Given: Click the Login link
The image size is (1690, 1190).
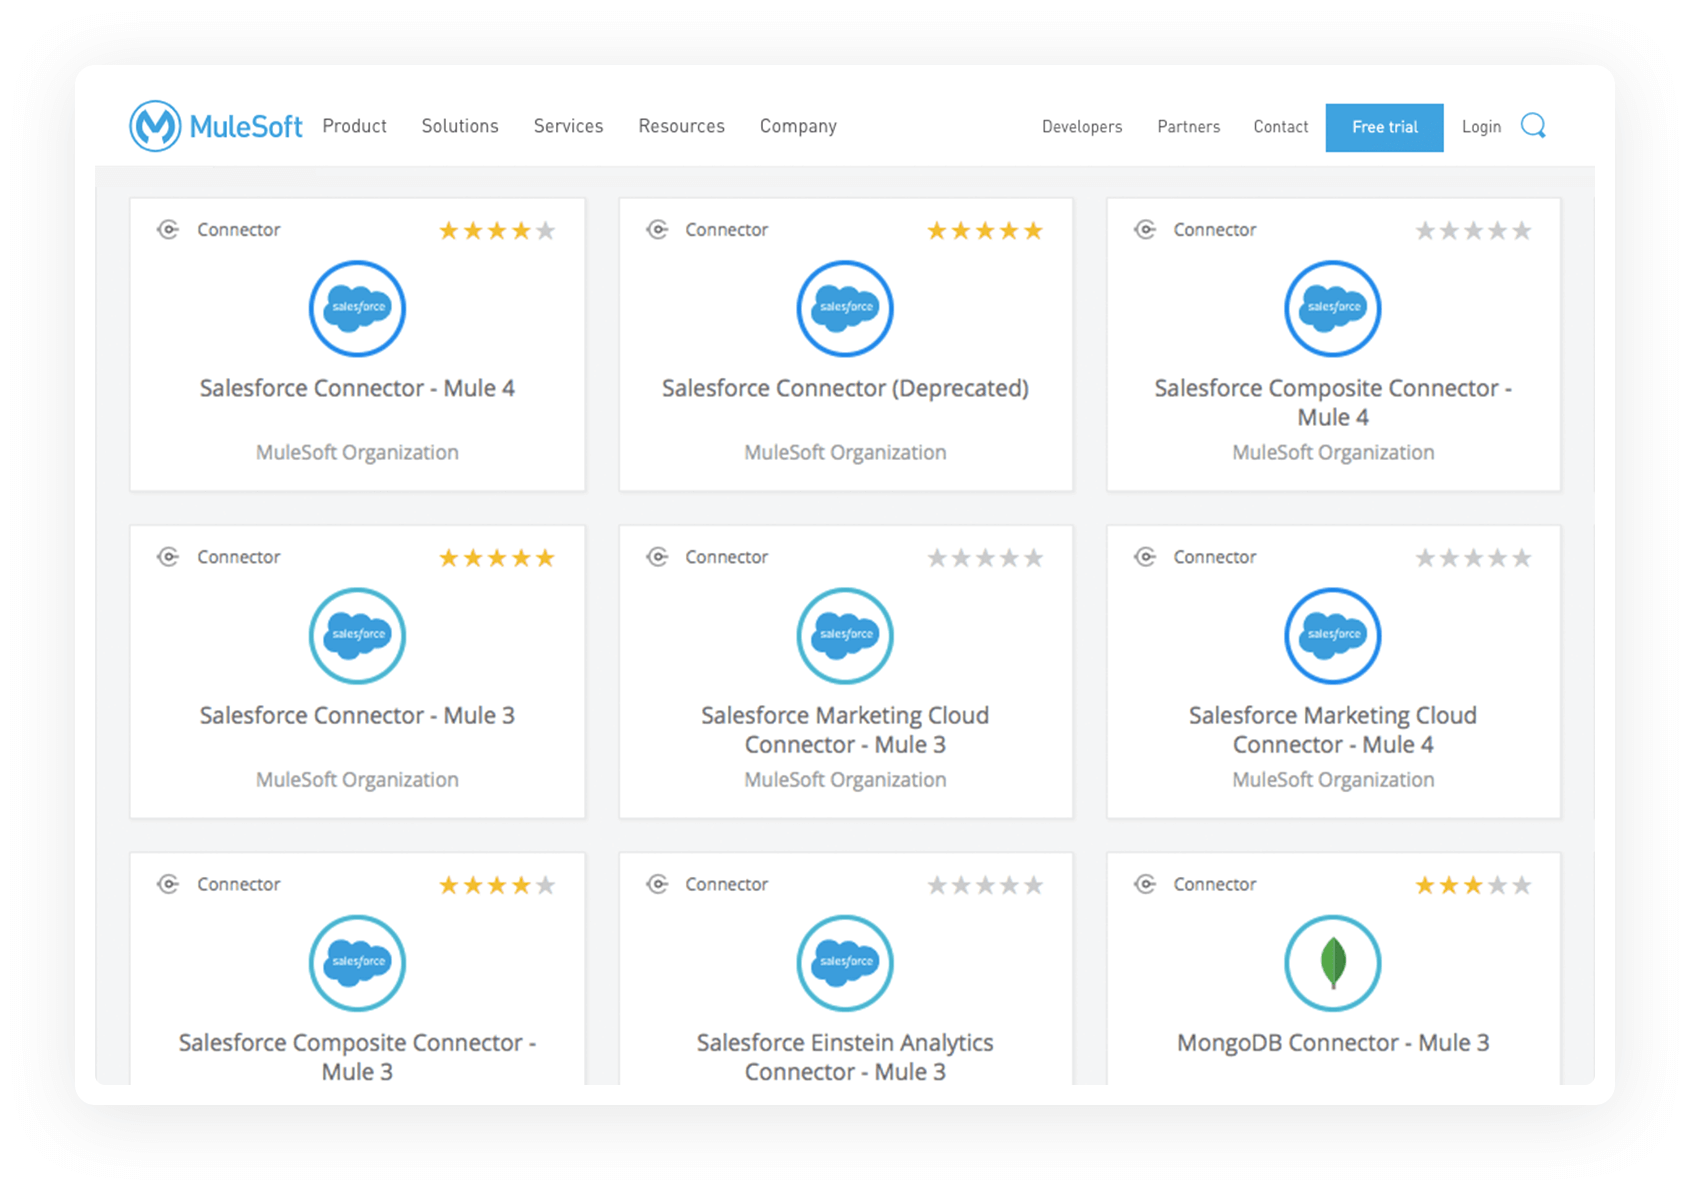Looking at the screenshot, I should point(1481,127).
